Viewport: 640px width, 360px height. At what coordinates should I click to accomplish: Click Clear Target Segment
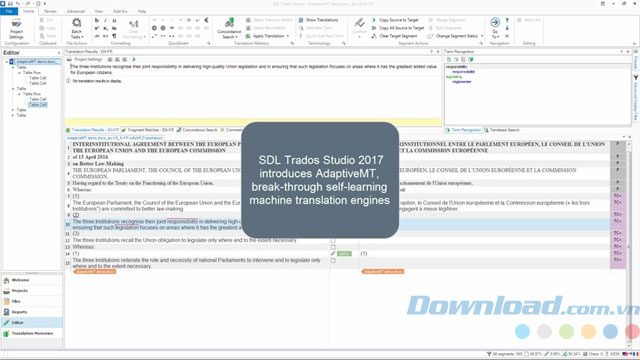coord(394,36)
